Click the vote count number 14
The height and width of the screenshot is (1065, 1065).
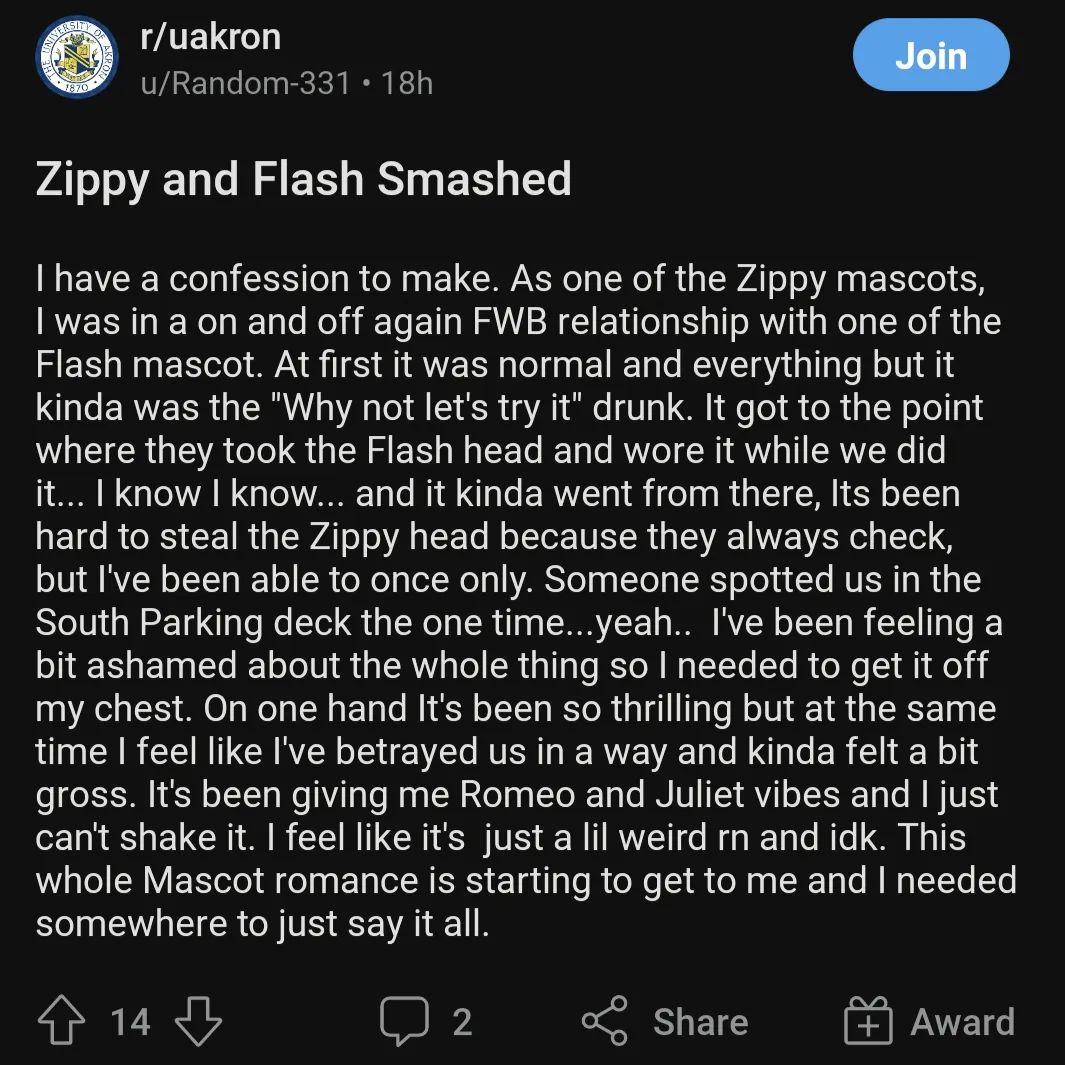coord(130,1022)
